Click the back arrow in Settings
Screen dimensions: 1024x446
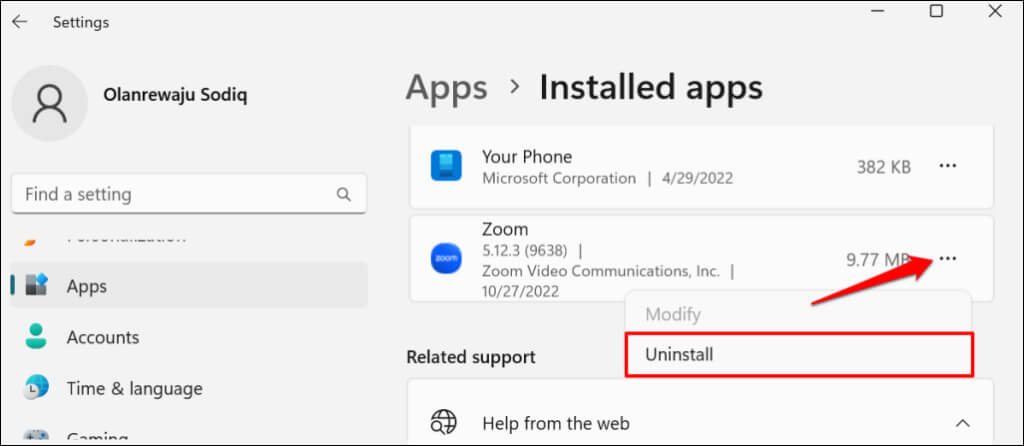coord(20,21)
